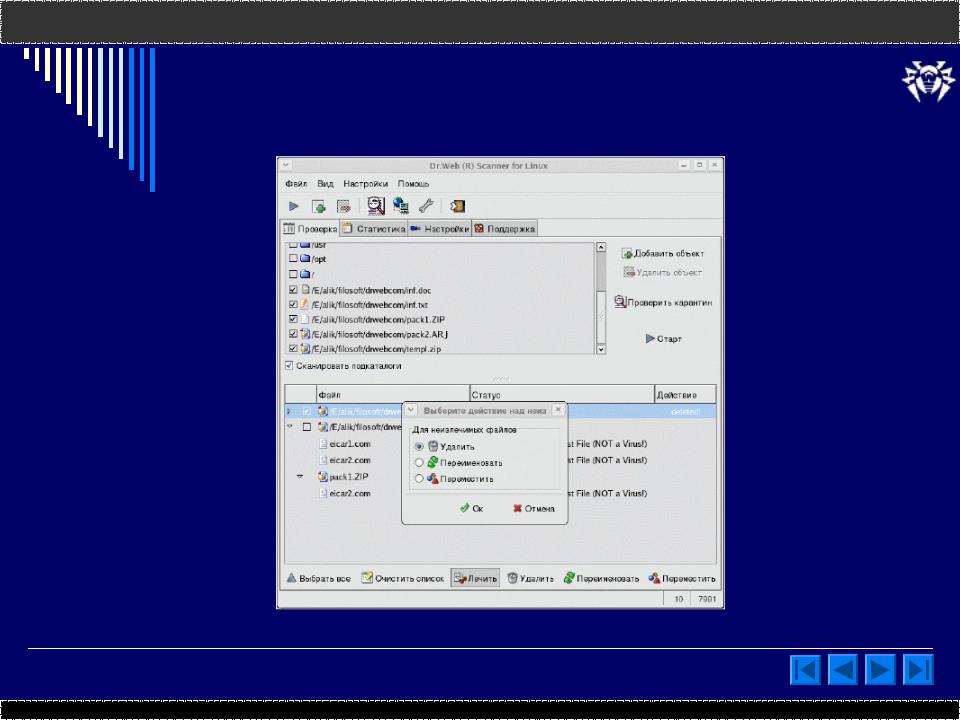Go to the first slide with the navigation icon
Viewport: 960px width, 720px height.
tap(805, 669)
